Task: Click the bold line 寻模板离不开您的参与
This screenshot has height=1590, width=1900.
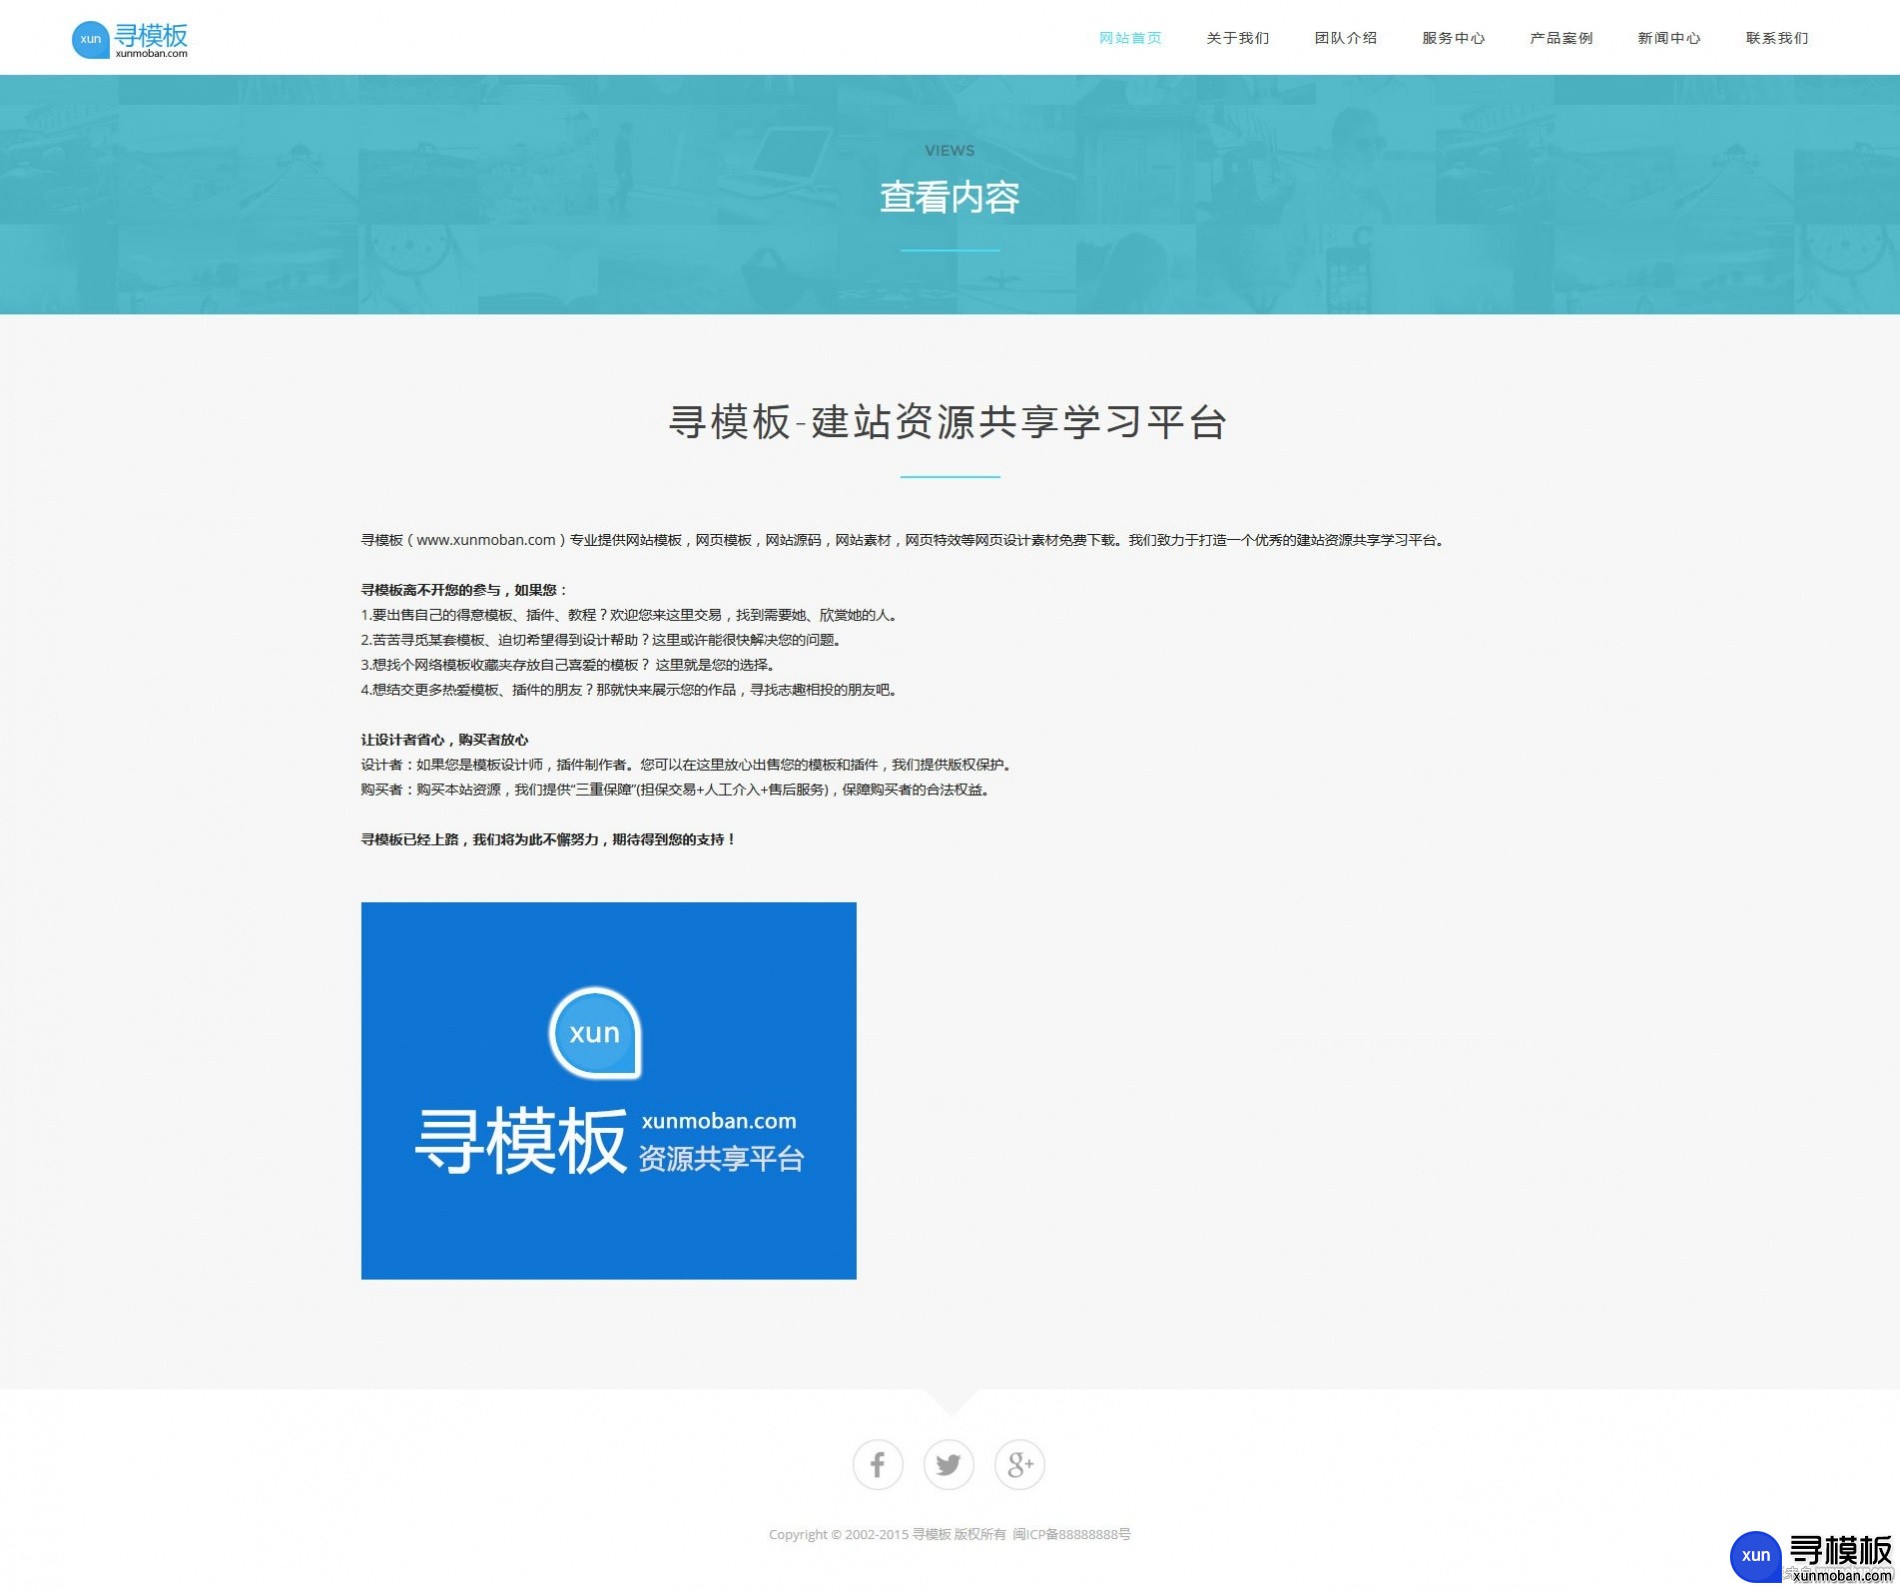Action: coord(465,590)
